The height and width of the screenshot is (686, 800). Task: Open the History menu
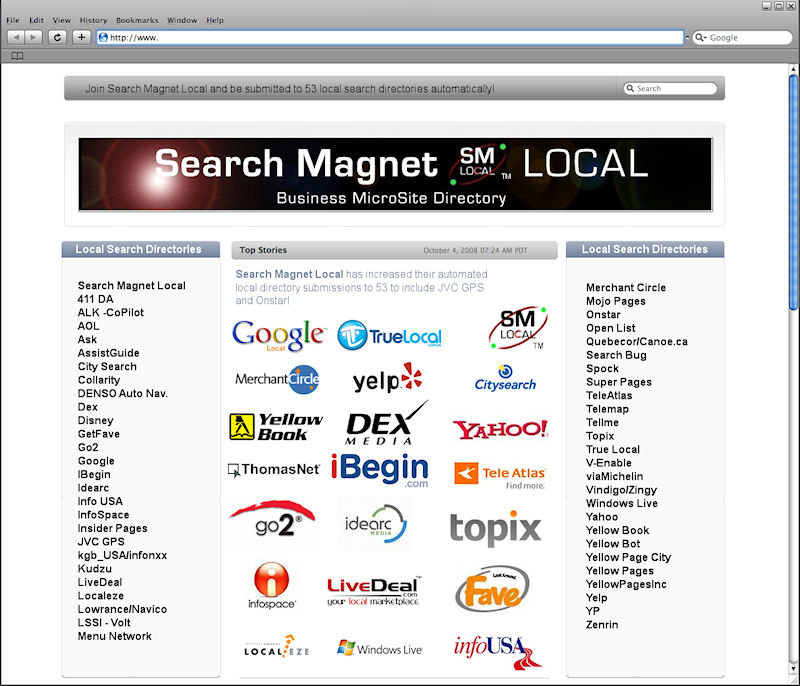(93, 20)
